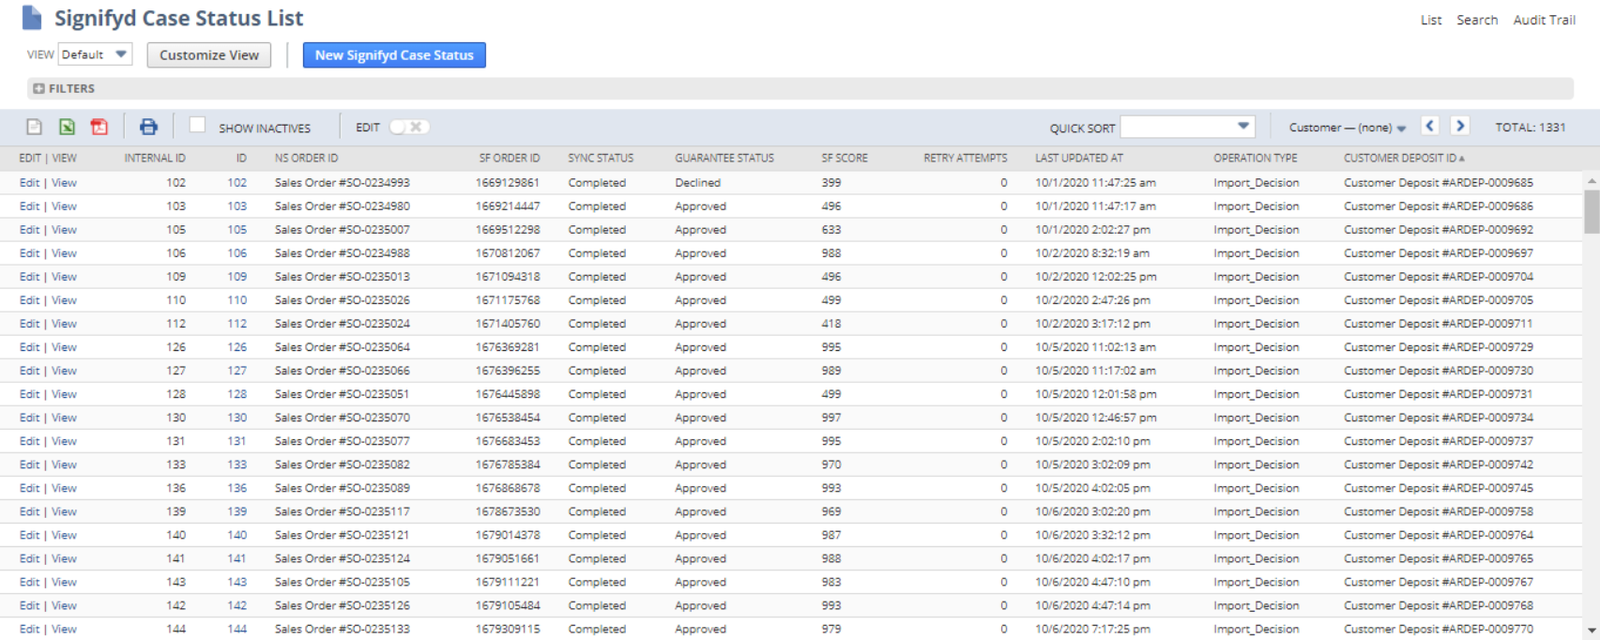Sort by Guarantee Status column header
The width and height of the screenshot is (1600, 640).
point(724,158)
